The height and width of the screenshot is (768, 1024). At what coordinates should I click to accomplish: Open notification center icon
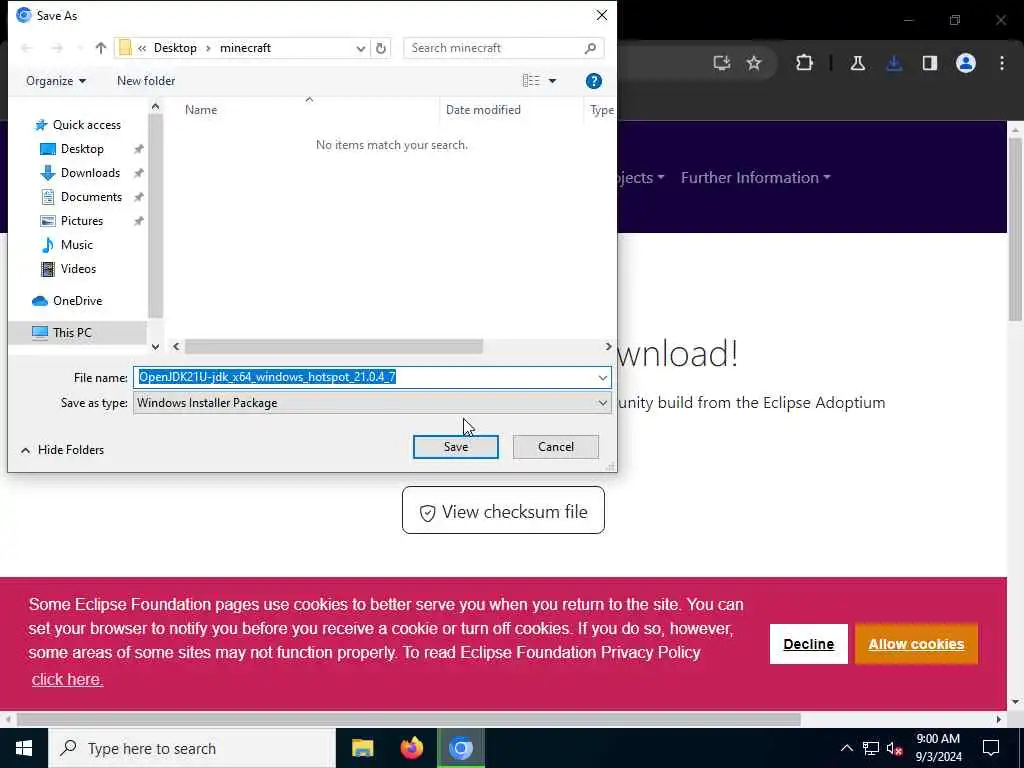(x=991, y=748)
